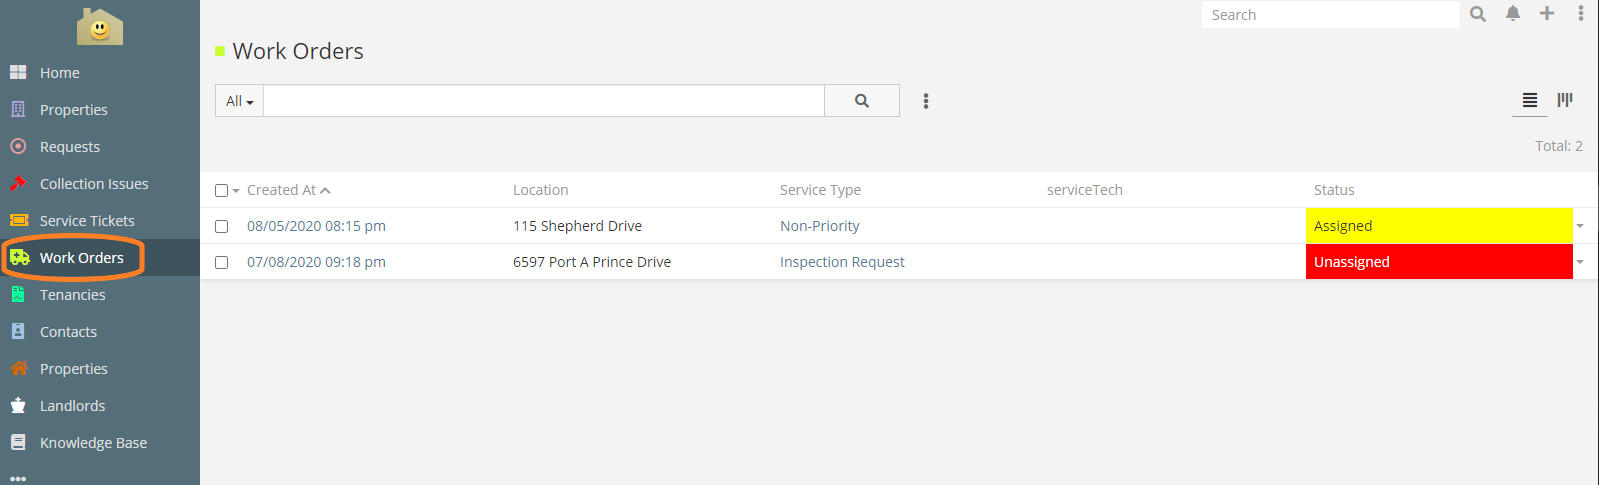The width and height of the screenshot is (1599, 485).
Task: Click the red Unassigned status cell
Action: [x=1438, y=262]
